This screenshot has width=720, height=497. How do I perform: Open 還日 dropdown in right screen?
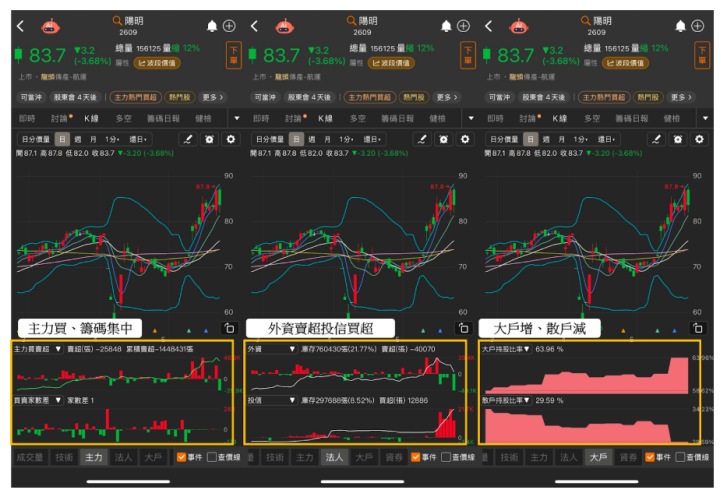(x=606, y=139)
